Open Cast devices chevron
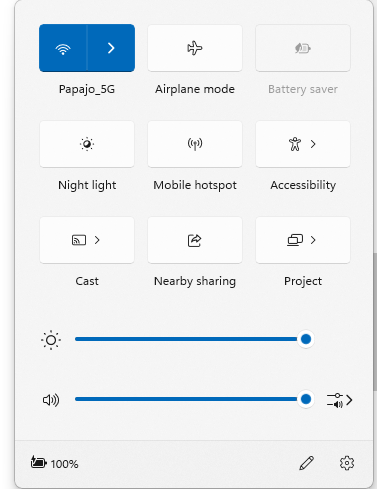Image resolution: width=377 pixels, height=489 pixels. (x=97, y=240)
